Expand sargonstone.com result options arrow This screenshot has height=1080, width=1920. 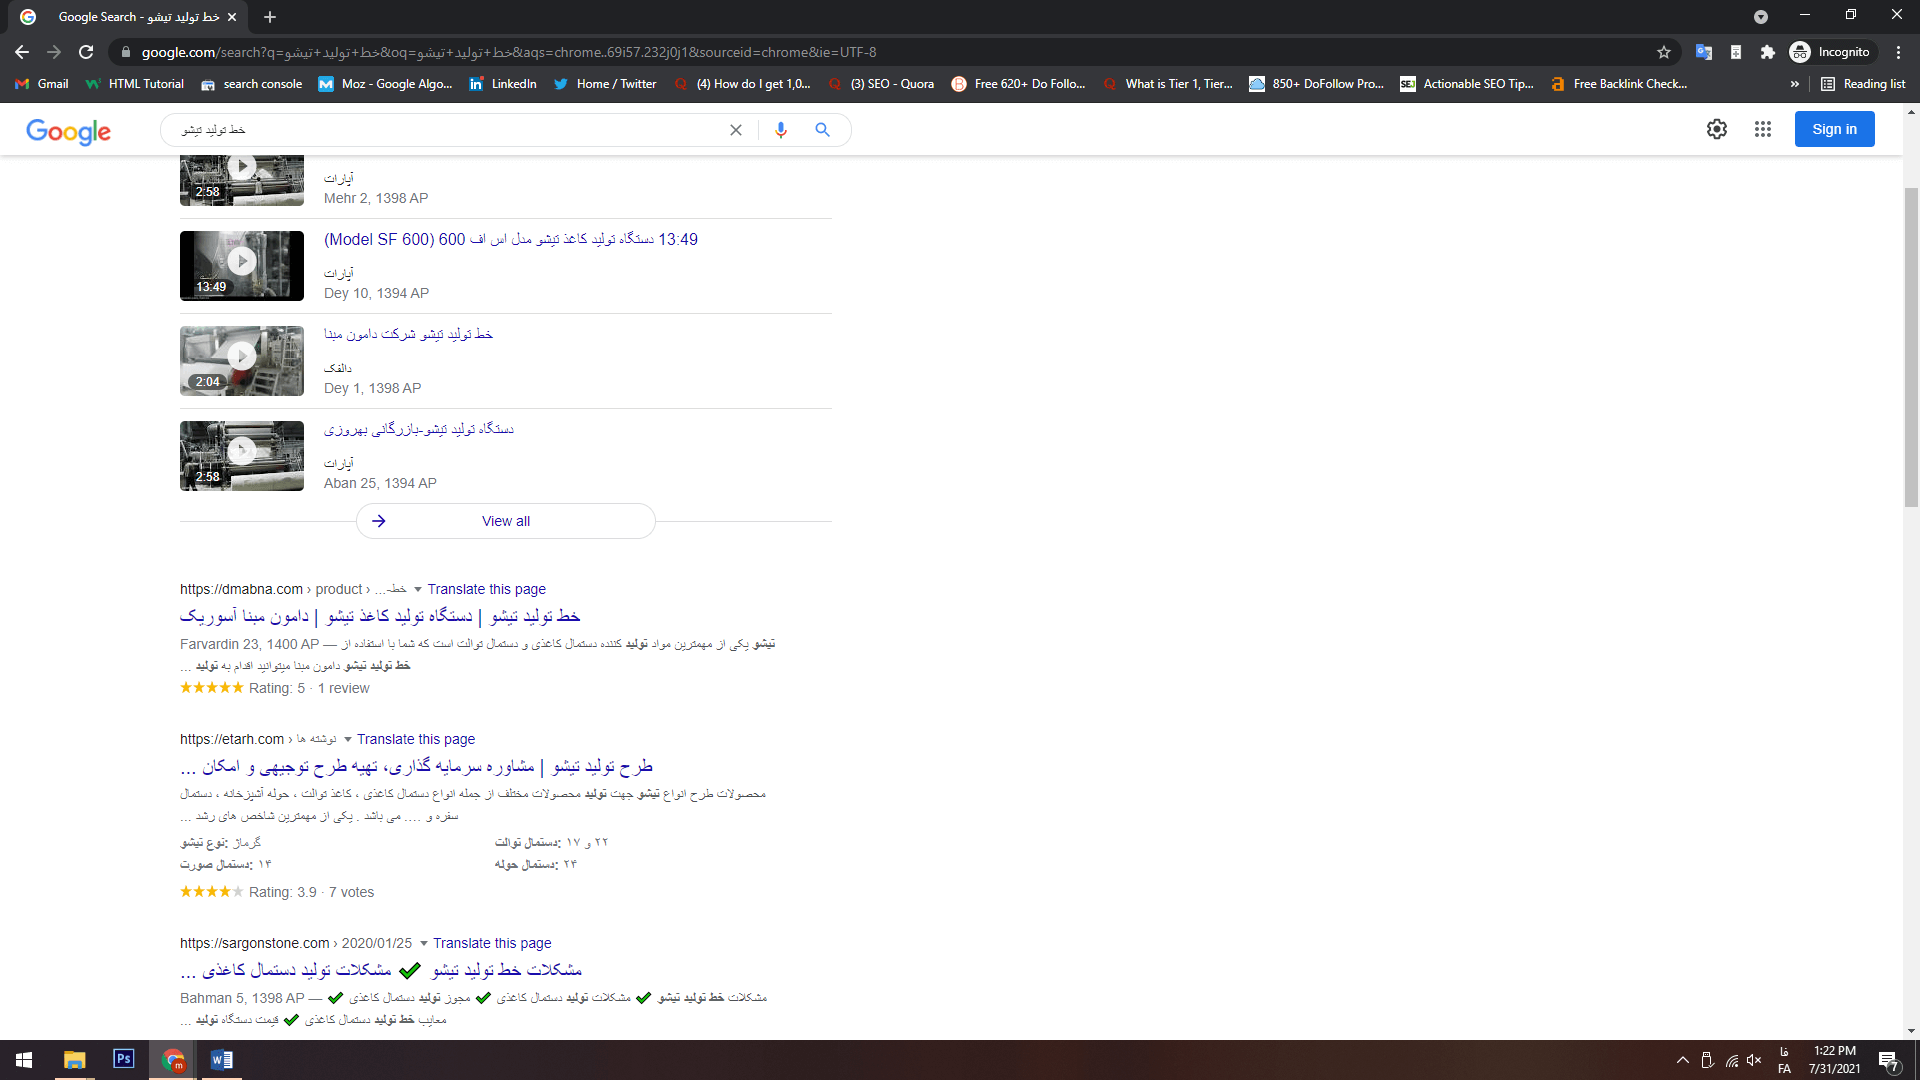(424, 944)
